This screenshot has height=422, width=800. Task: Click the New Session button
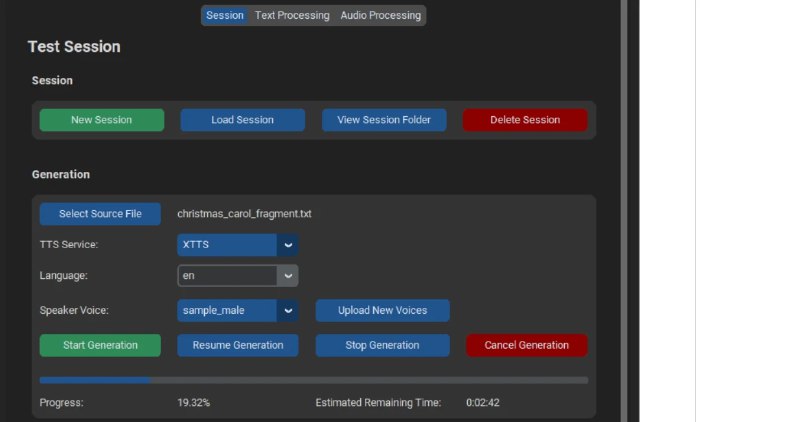point(101,120)
